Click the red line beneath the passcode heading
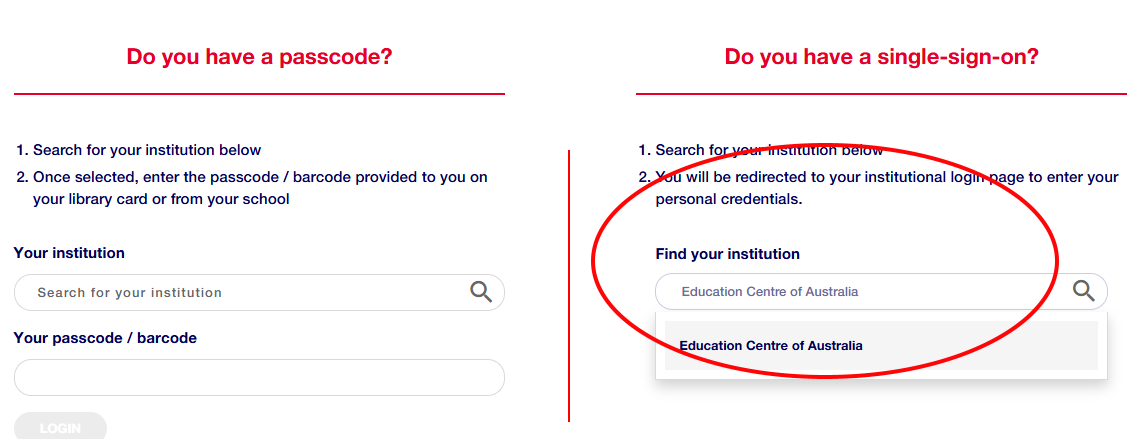The height and width of the screenshot is (439, 1142). (259, 94)
